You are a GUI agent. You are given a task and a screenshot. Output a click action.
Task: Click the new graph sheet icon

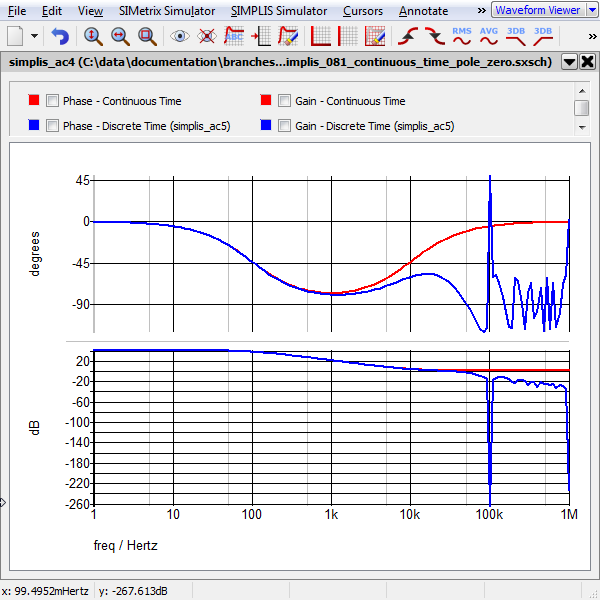[16, 36]
